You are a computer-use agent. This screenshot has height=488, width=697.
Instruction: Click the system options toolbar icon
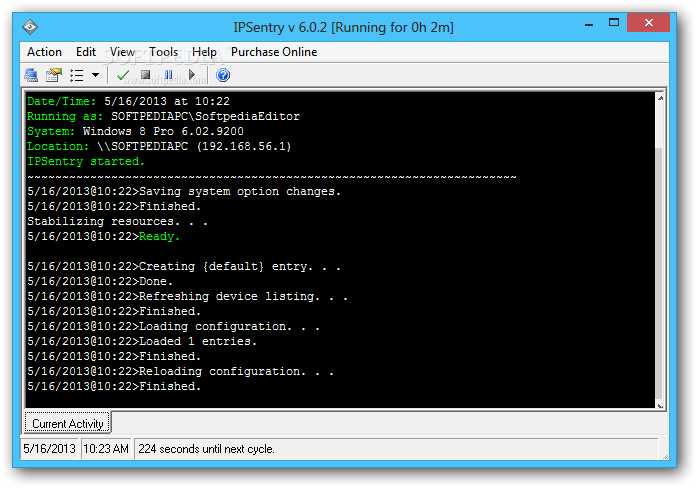tap(54, 75)
